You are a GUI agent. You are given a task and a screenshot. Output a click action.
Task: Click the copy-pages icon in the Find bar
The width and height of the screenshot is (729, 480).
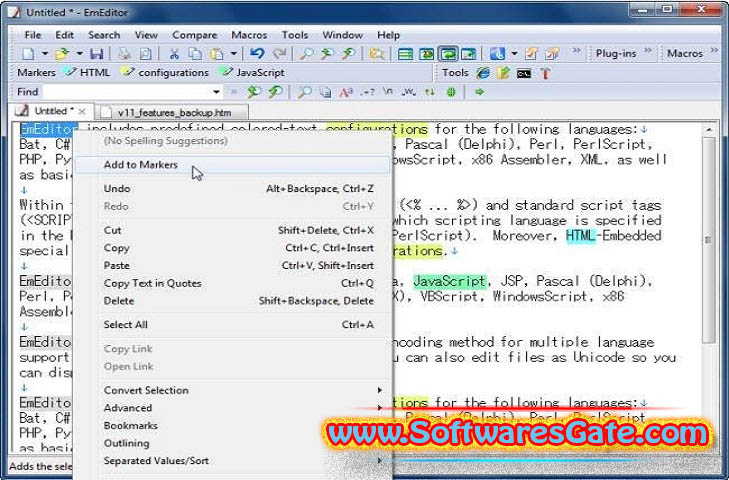click(325, 92)
